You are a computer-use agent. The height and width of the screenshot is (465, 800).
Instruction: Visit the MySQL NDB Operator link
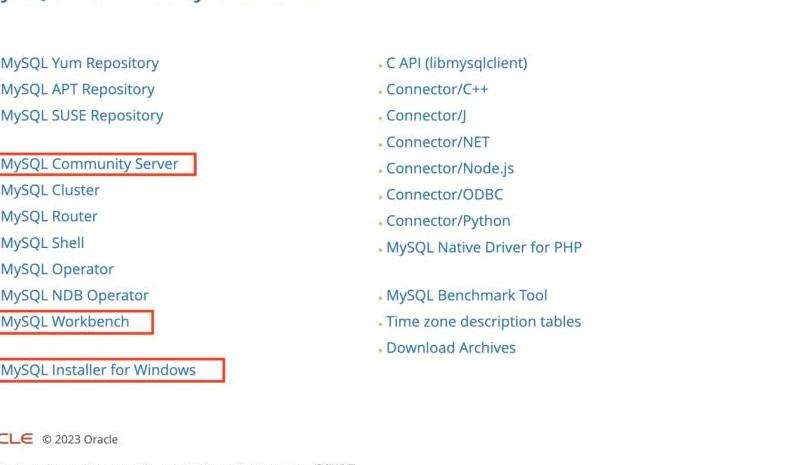(x=75, y=295)
